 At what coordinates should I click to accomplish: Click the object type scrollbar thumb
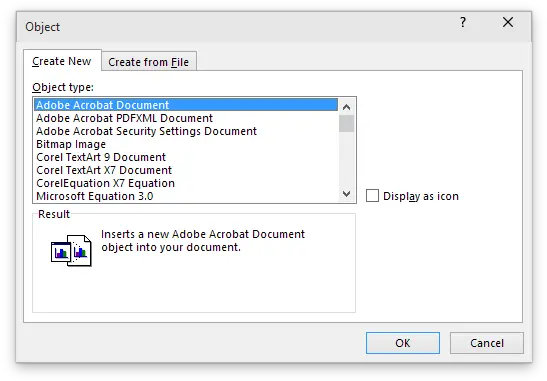[346, 124]
